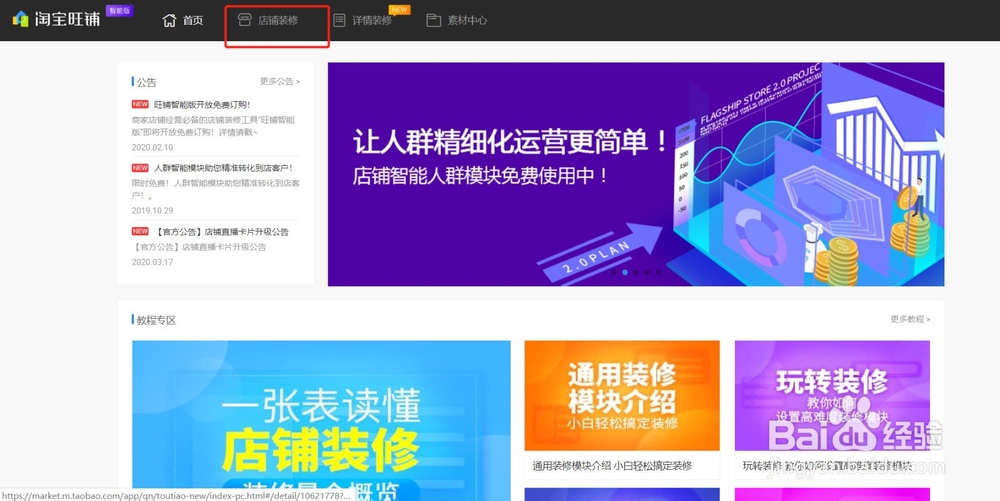This screenshot has height=501, width=1000.
Task: Click 更多教程 link
Action: coord(910,319)
